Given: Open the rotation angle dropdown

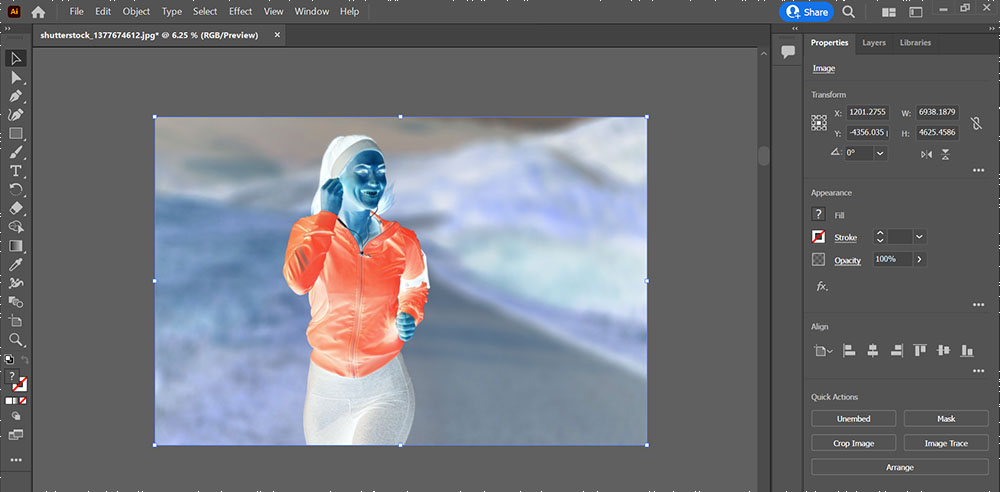Looking at the screenshot, I should click(x=880, y=153).
